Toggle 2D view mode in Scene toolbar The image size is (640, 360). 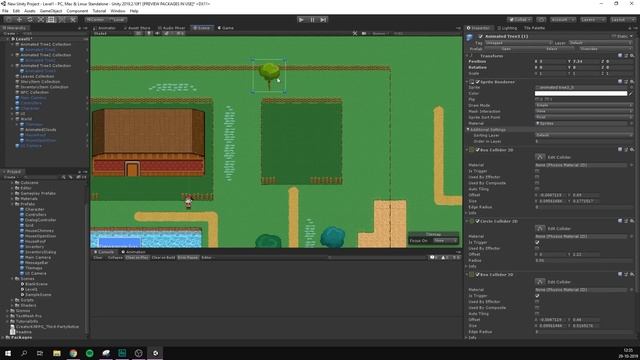pos(139,33)
